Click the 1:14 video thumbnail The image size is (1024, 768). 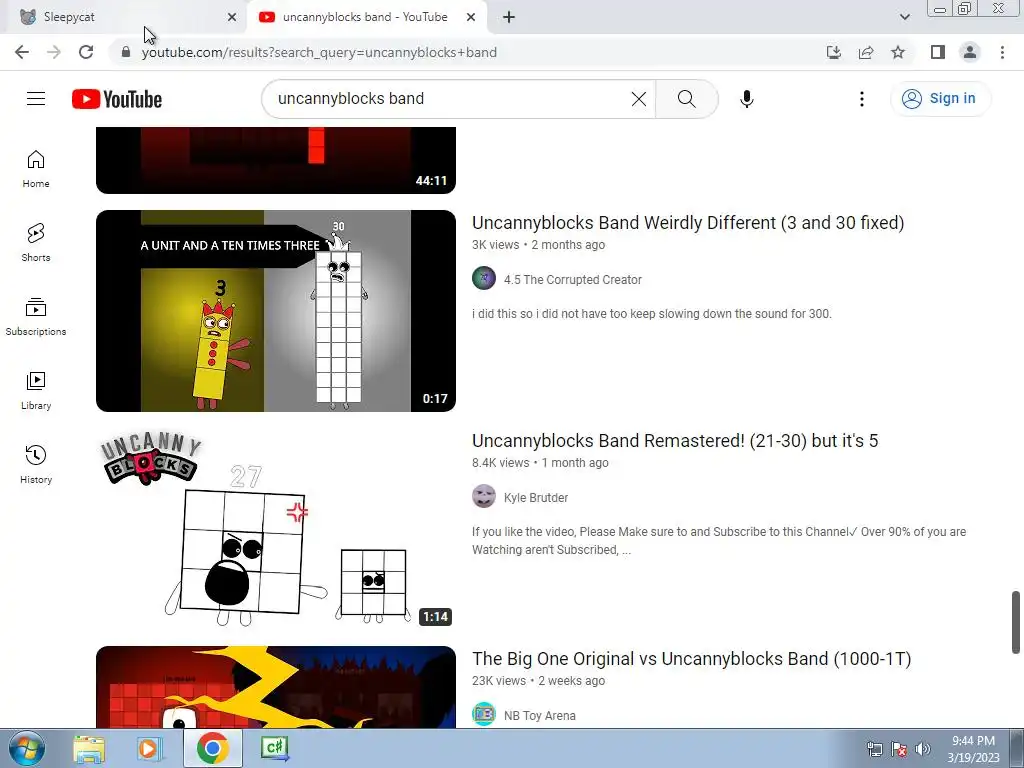click(276, 529)
